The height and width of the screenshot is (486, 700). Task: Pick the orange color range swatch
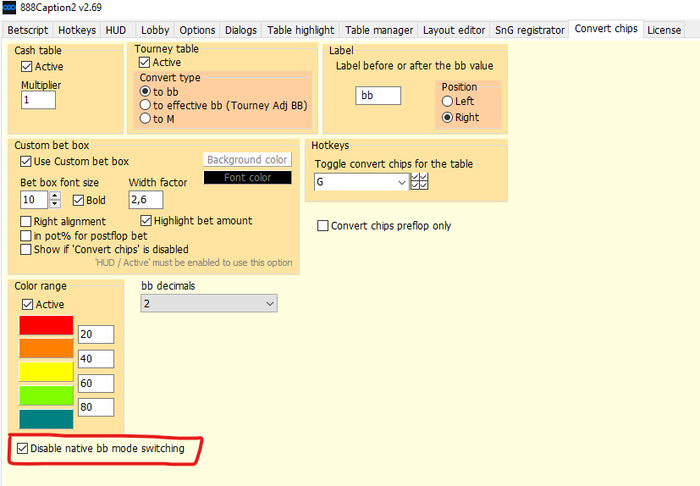(46, 348)
